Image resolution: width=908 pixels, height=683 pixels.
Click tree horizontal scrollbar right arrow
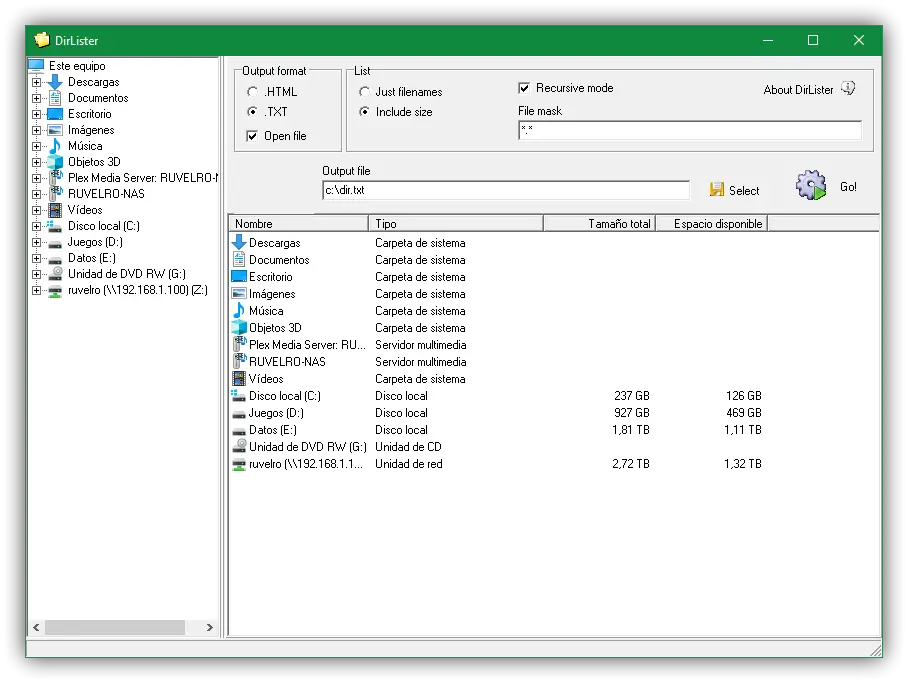(210, 627)
